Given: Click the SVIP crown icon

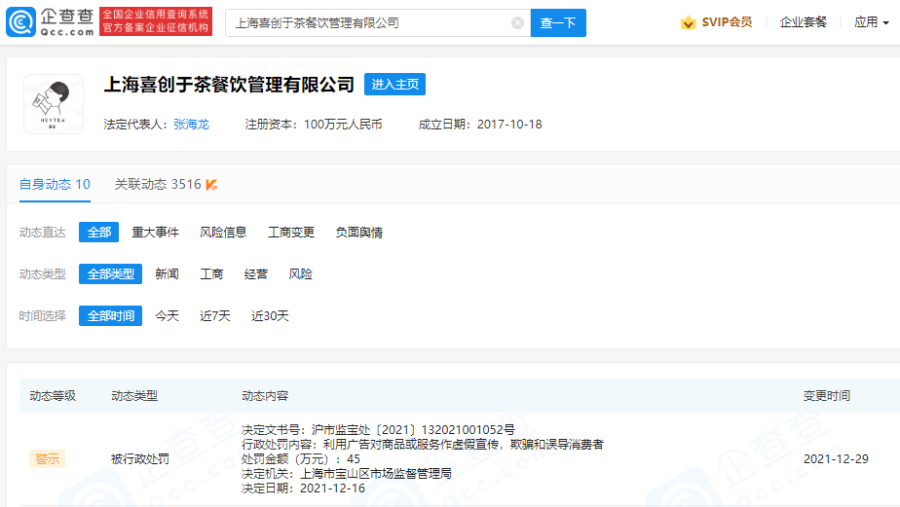Looking at the screenshot, I should coord(688,23).
